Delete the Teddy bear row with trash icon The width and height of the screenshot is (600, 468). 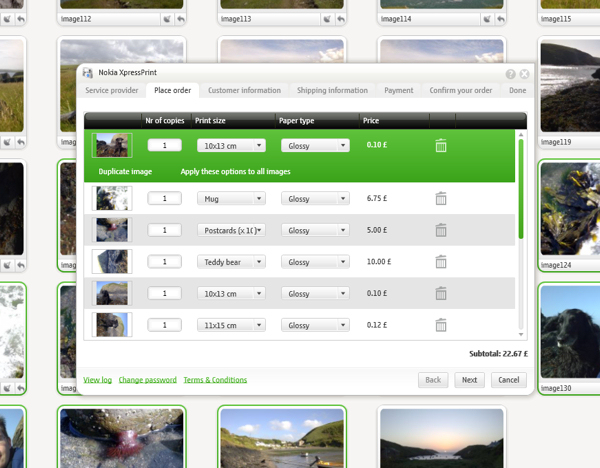coord(441,262)
